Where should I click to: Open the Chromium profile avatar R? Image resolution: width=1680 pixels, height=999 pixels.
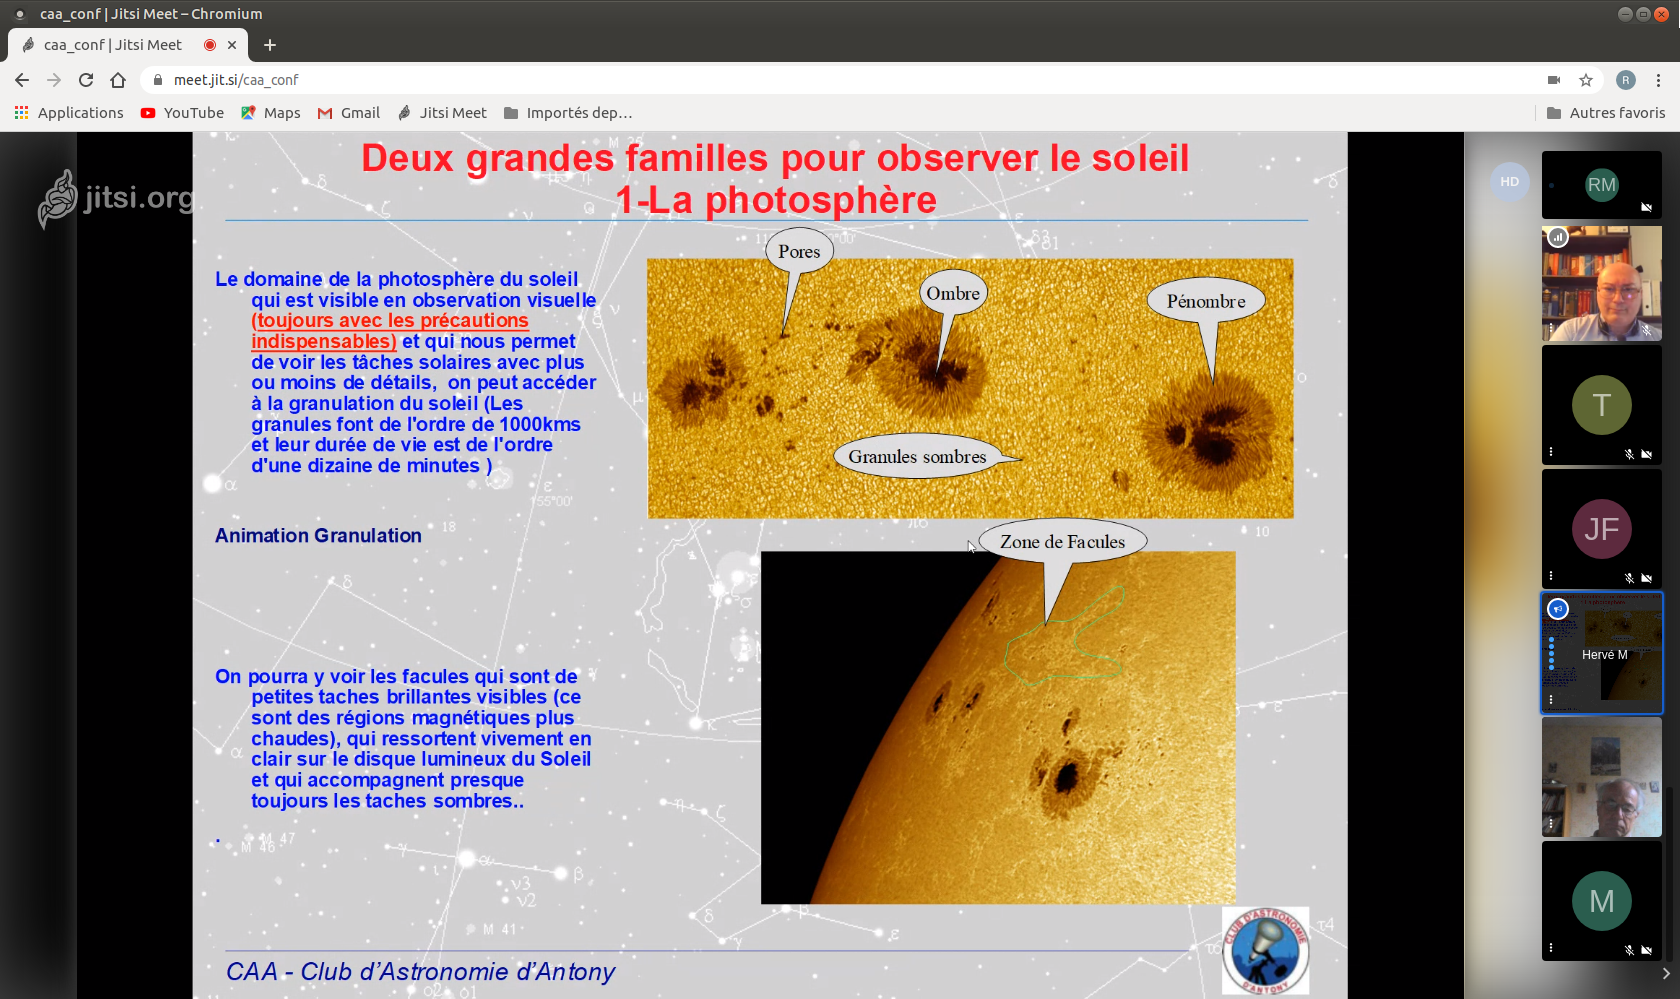click(x=1626, y=80)
